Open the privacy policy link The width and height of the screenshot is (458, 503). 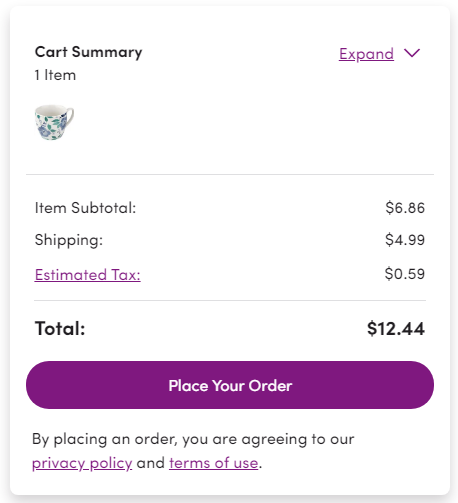coord(82,463)
